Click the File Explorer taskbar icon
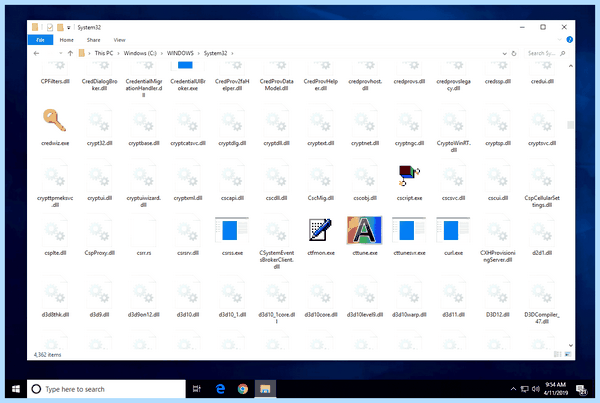 [265, 389]
